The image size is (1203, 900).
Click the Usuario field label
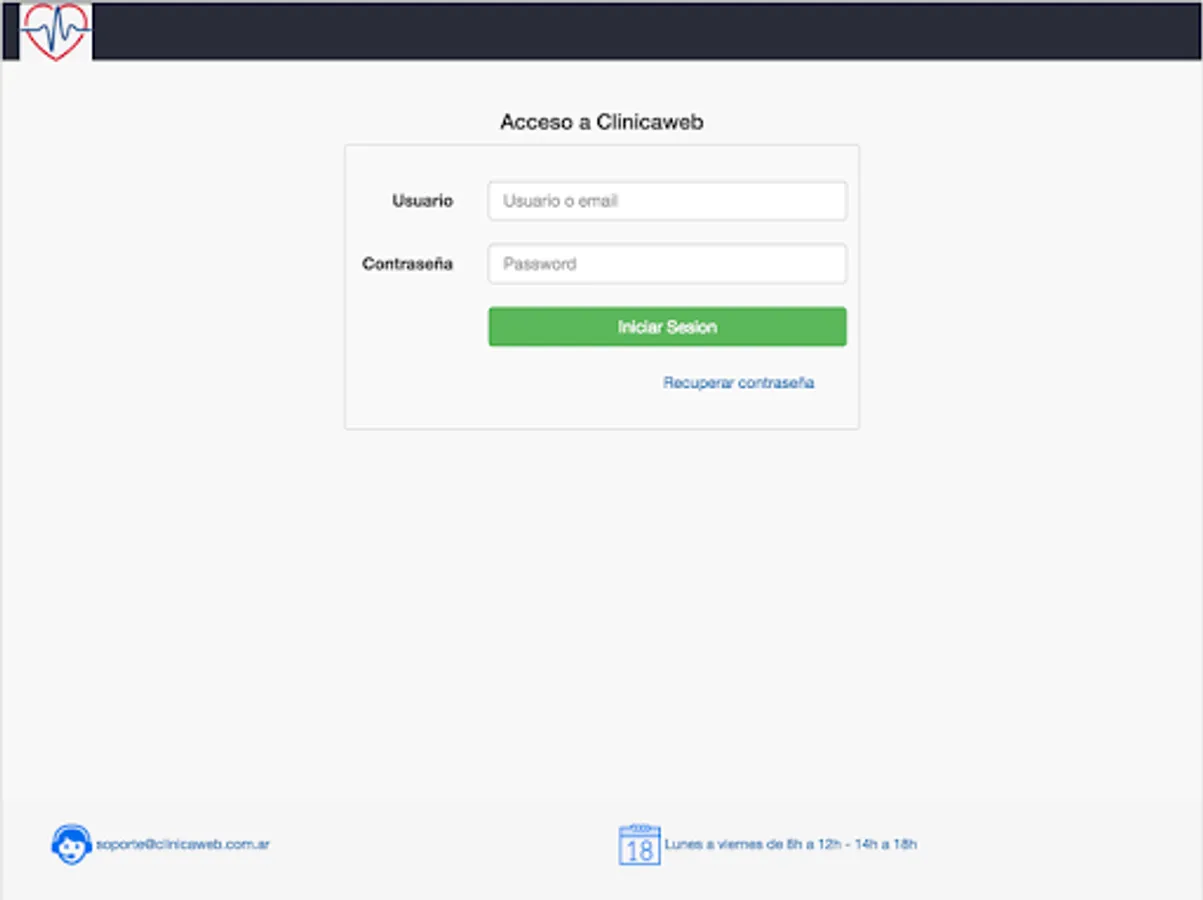422,201
